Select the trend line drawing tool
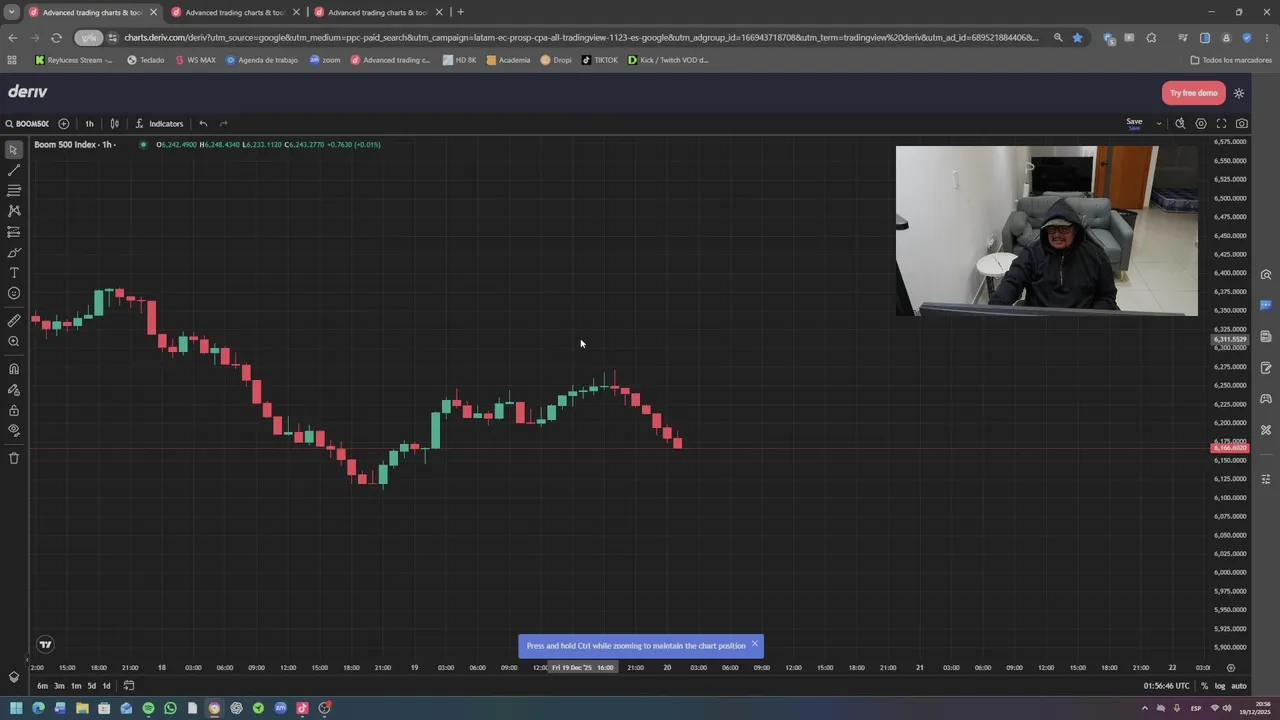Image resolution: width=1280 pixels, height=720 pixels. [14, 170]
